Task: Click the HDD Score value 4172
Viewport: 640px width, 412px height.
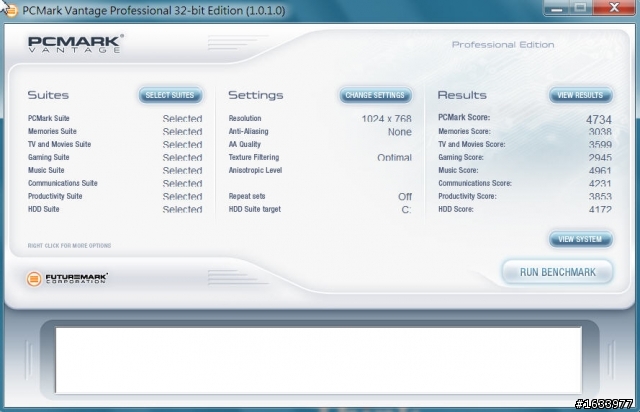Action: pos(600,209)
